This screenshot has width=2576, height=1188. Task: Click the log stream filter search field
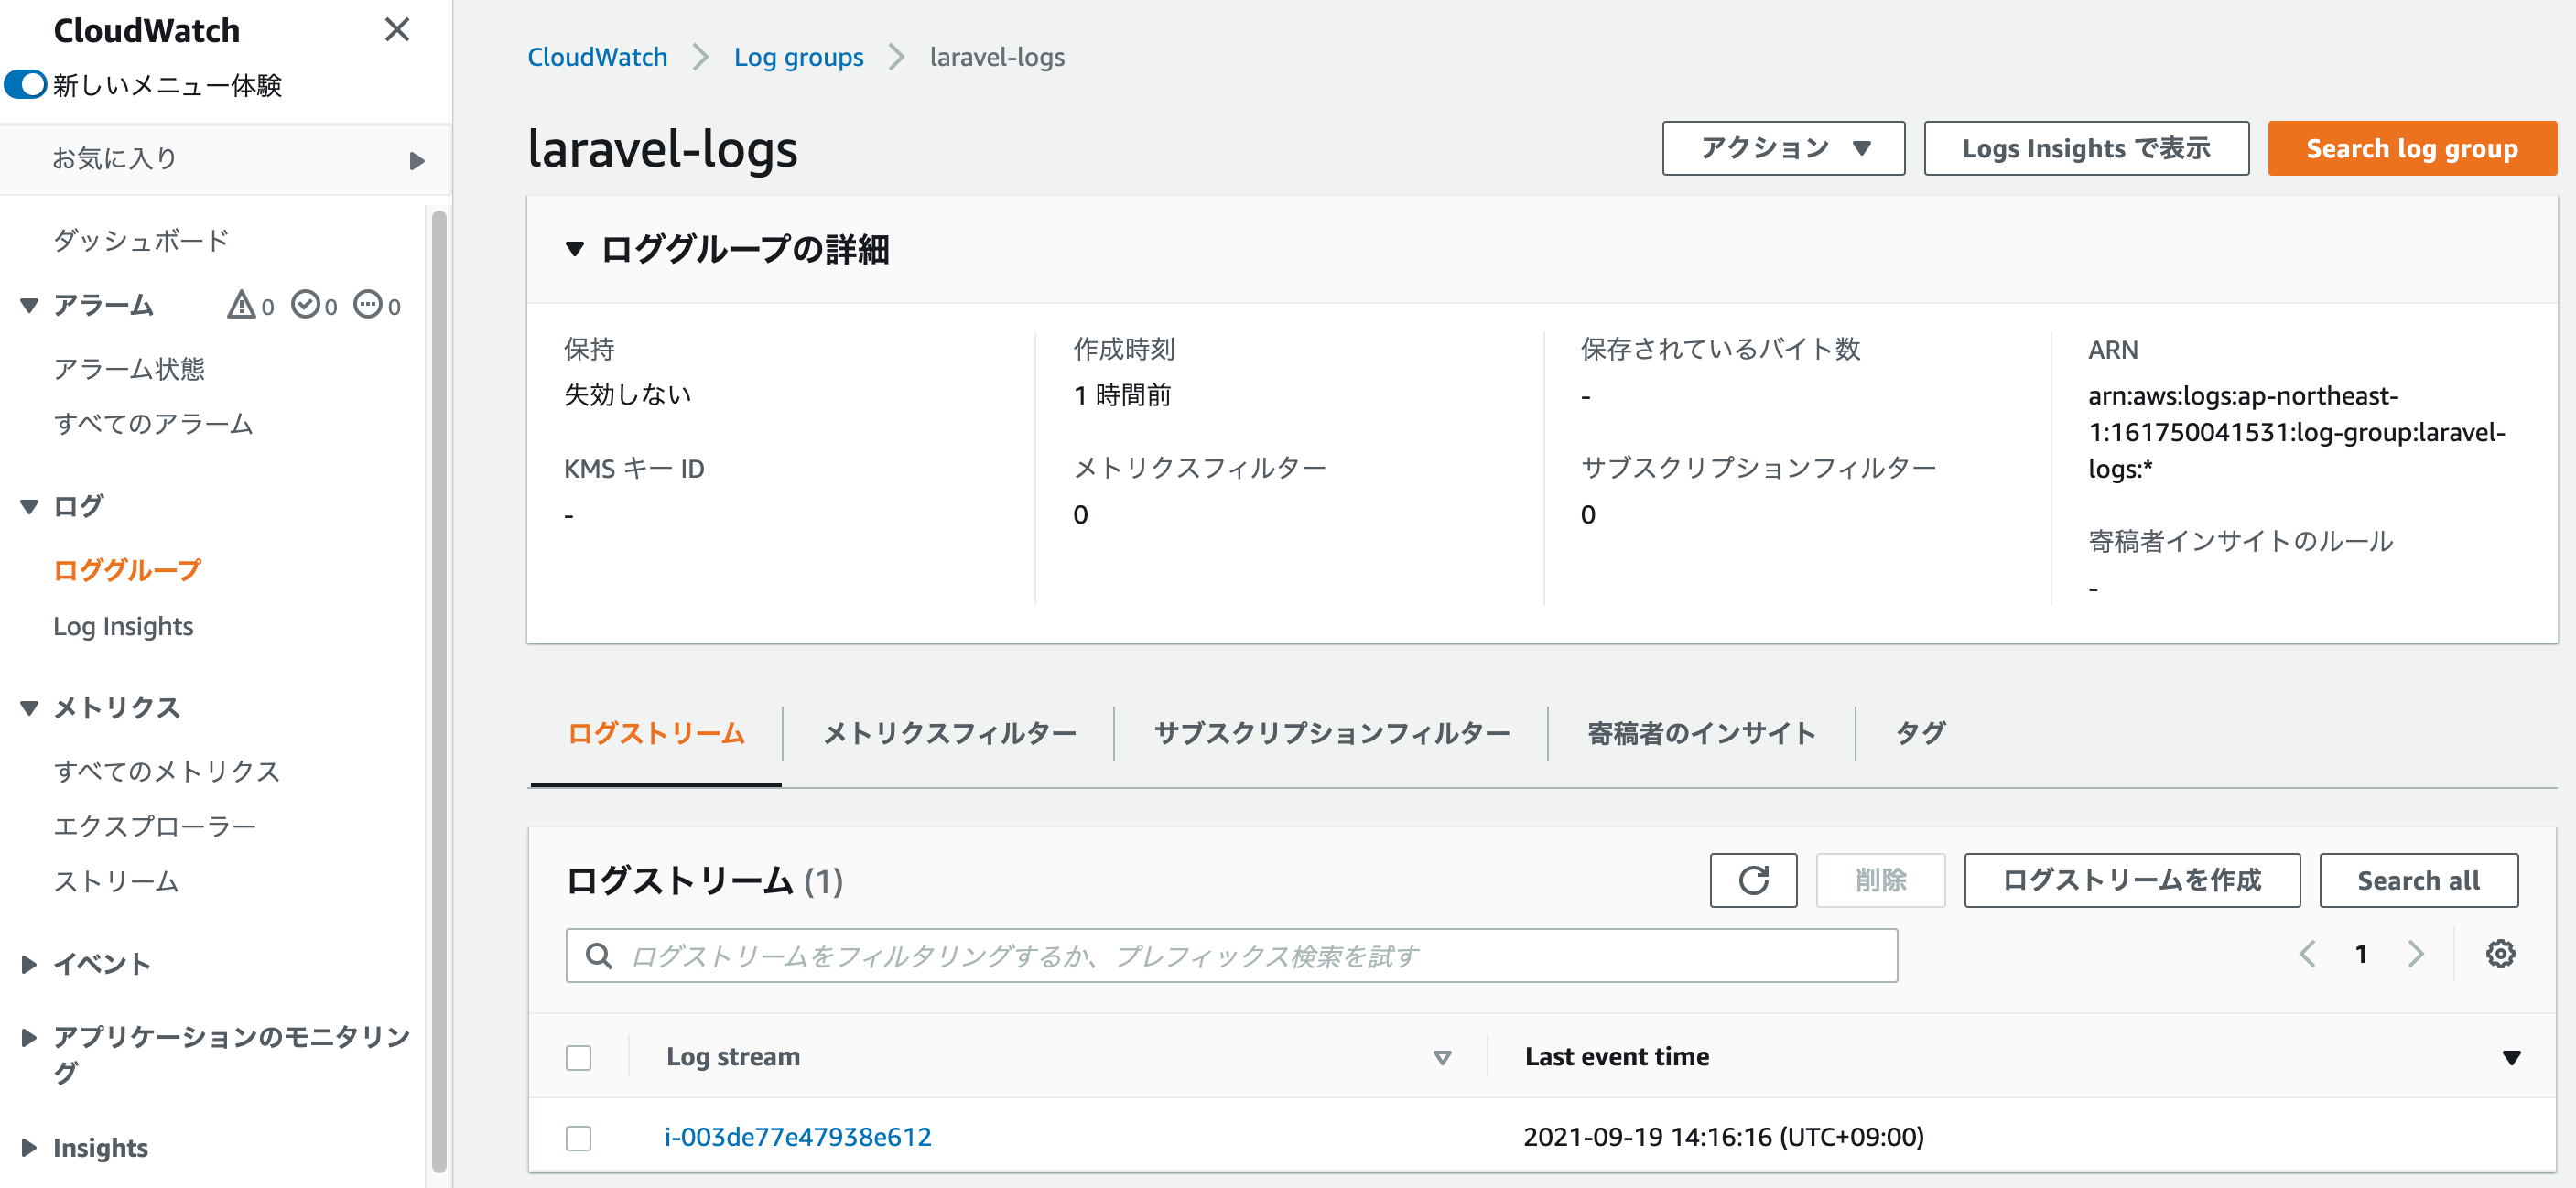click(x=1250, y=956)
